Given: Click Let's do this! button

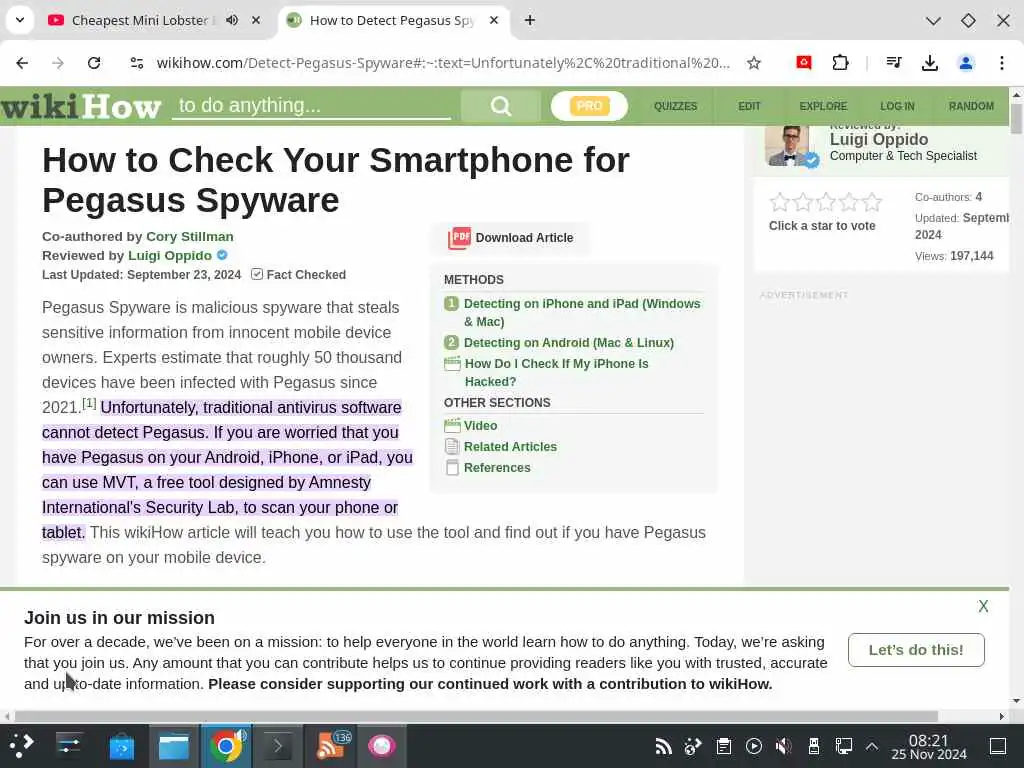Looking at the screenshot, I should [916, 650].
